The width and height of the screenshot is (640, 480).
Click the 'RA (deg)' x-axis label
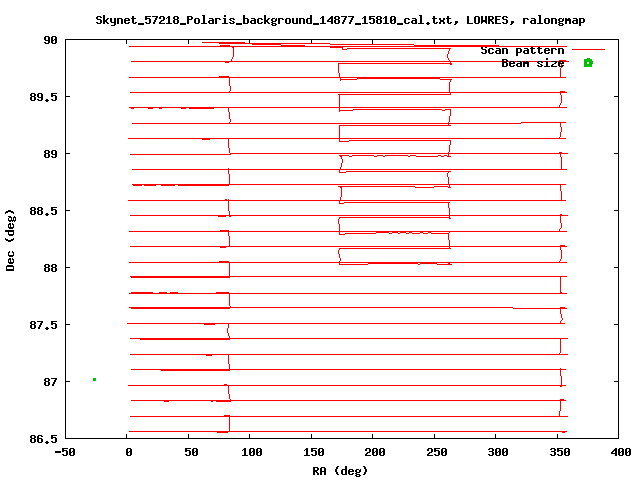click(x=340, y=471)
